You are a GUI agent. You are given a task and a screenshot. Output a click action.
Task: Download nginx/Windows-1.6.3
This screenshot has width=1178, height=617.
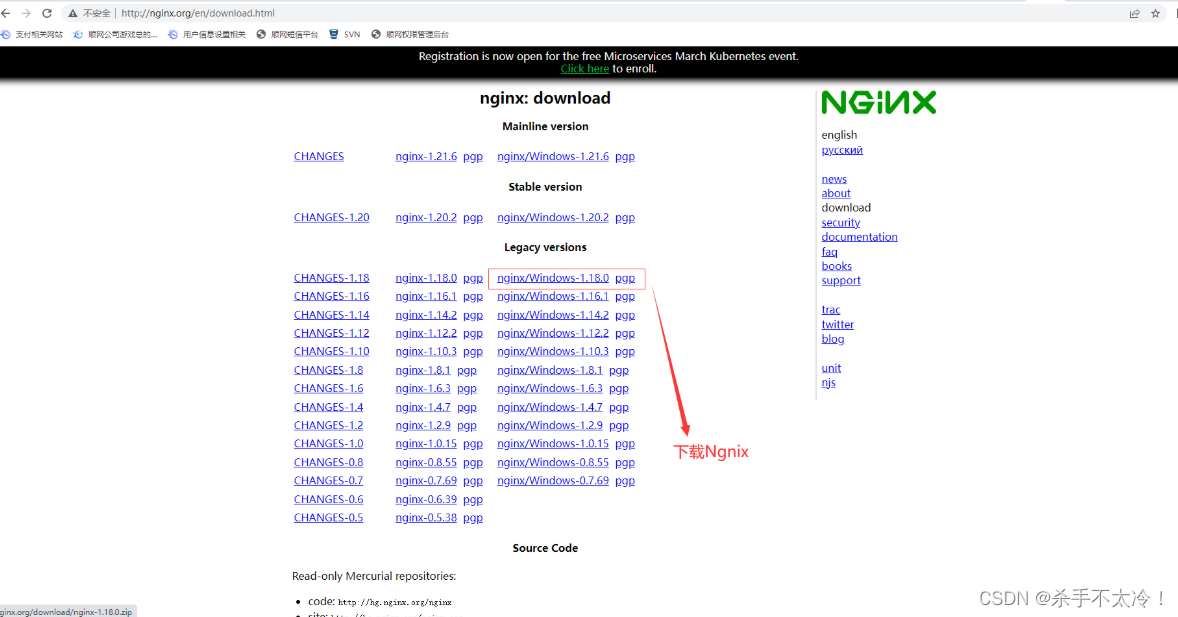coord(550,389)
